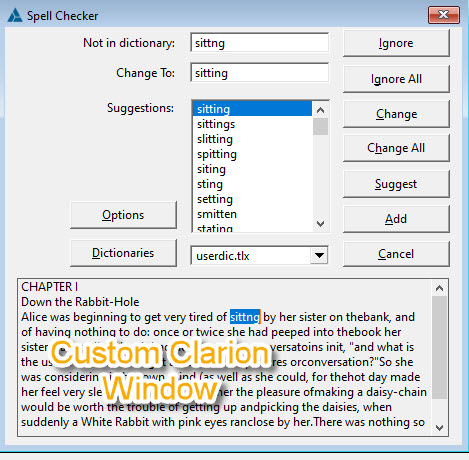Click 'Down the Rabbit-Hole' heading text

[x=80, y=302]
